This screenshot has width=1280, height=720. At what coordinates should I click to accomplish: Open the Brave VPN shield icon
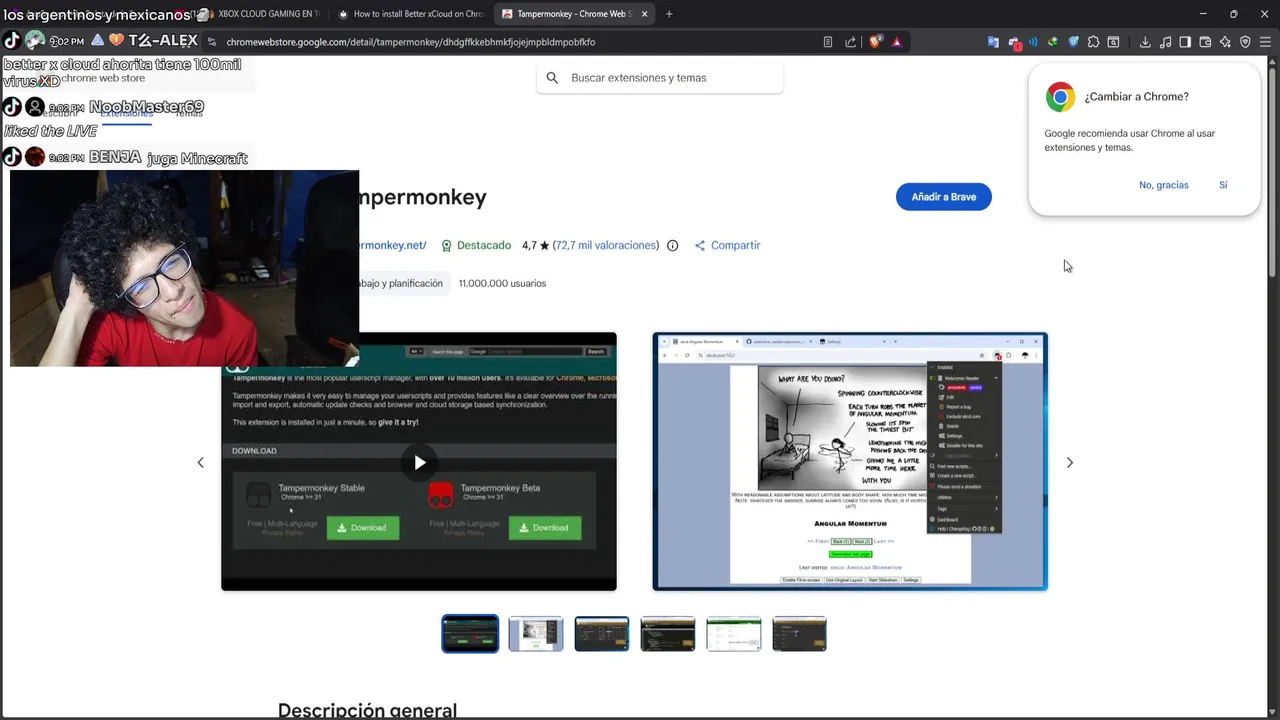(x=1245, y=42)
